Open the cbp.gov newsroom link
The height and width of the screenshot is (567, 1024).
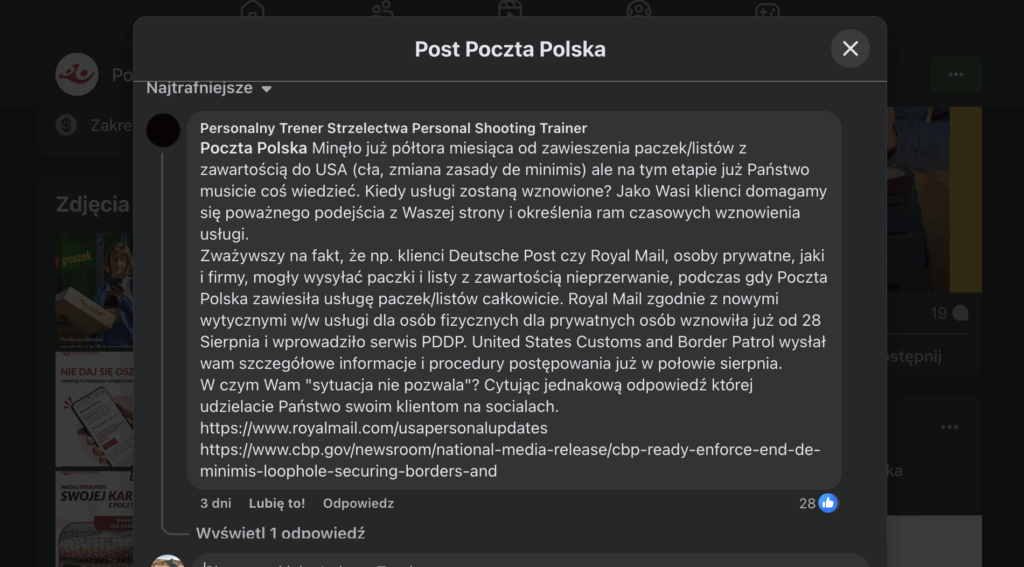coord(510,450)
